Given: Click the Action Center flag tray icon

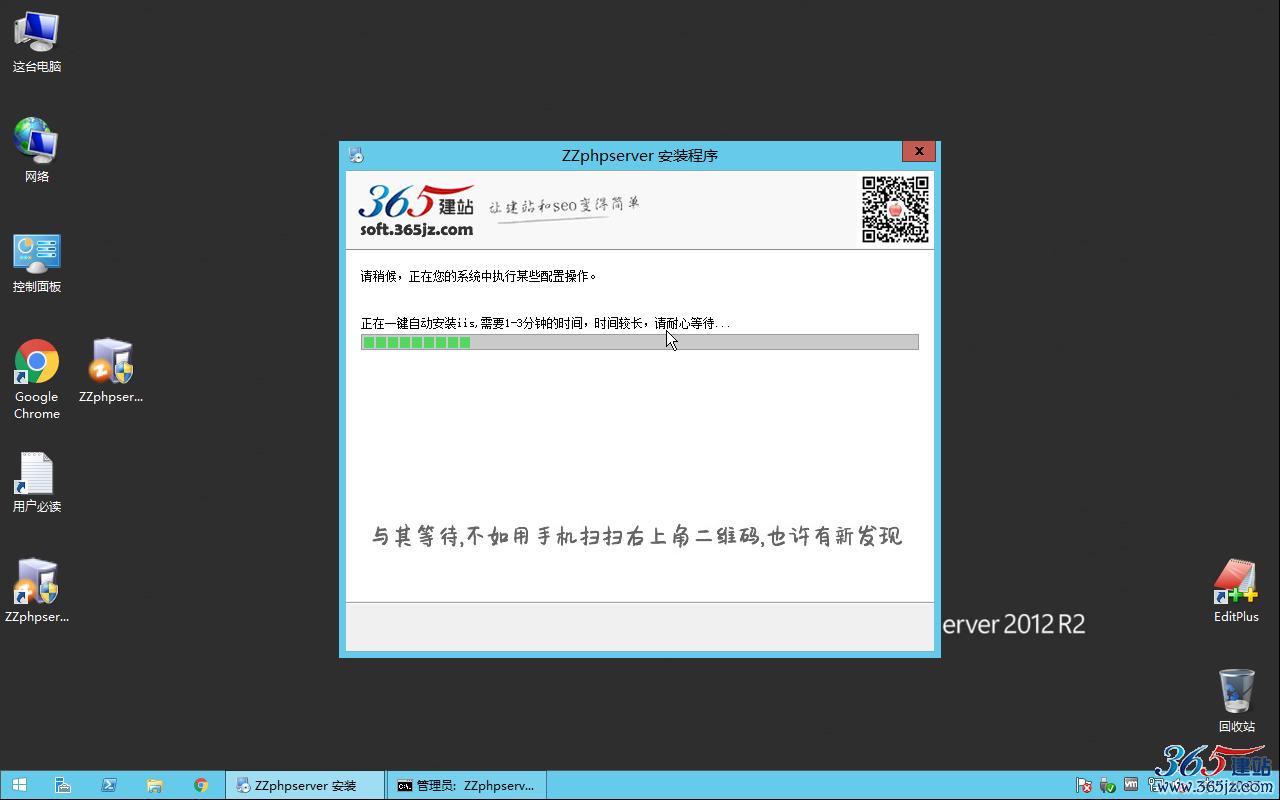Looking at the screenshot, I should tap(1083, 785).
